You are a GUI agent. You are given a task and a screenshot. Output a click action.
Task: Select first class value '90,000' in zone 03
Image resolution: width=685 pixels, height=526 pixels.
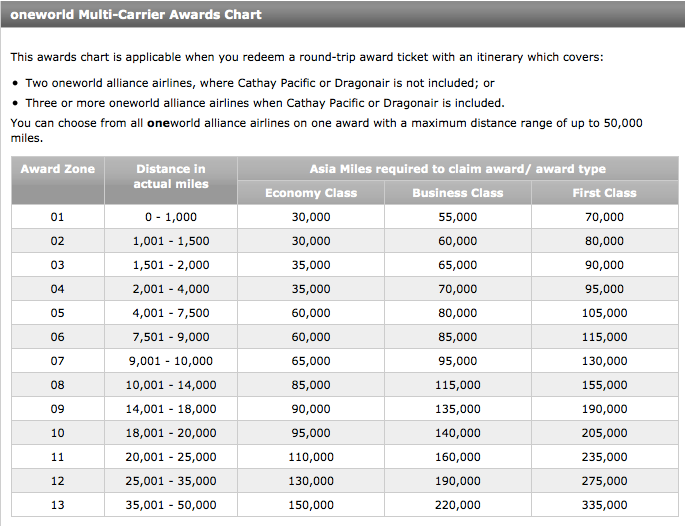click(605, 265)
